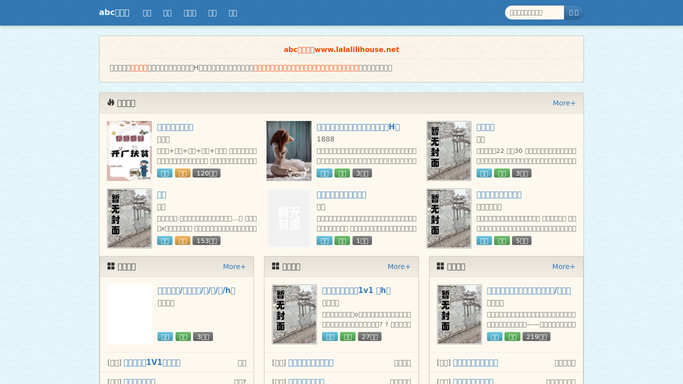Open the book title containing 1v1

[356, 291]
